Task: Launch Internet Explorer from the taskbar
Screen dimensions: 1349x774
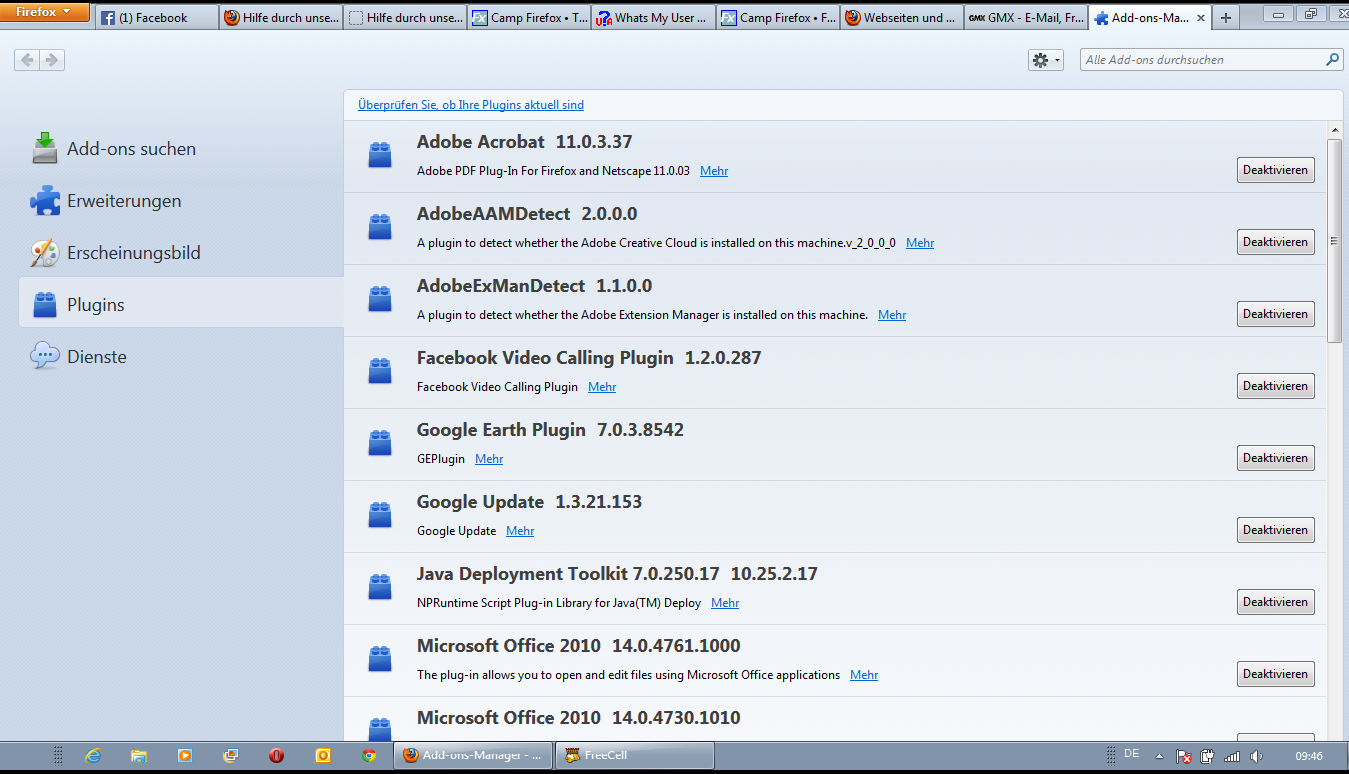Action: pyautogui.click(x=93, y=756)
